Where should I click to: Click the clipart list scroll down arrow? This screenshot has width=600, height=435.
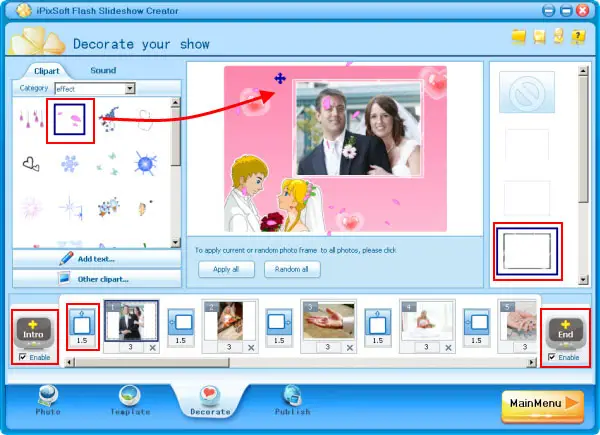176,243
